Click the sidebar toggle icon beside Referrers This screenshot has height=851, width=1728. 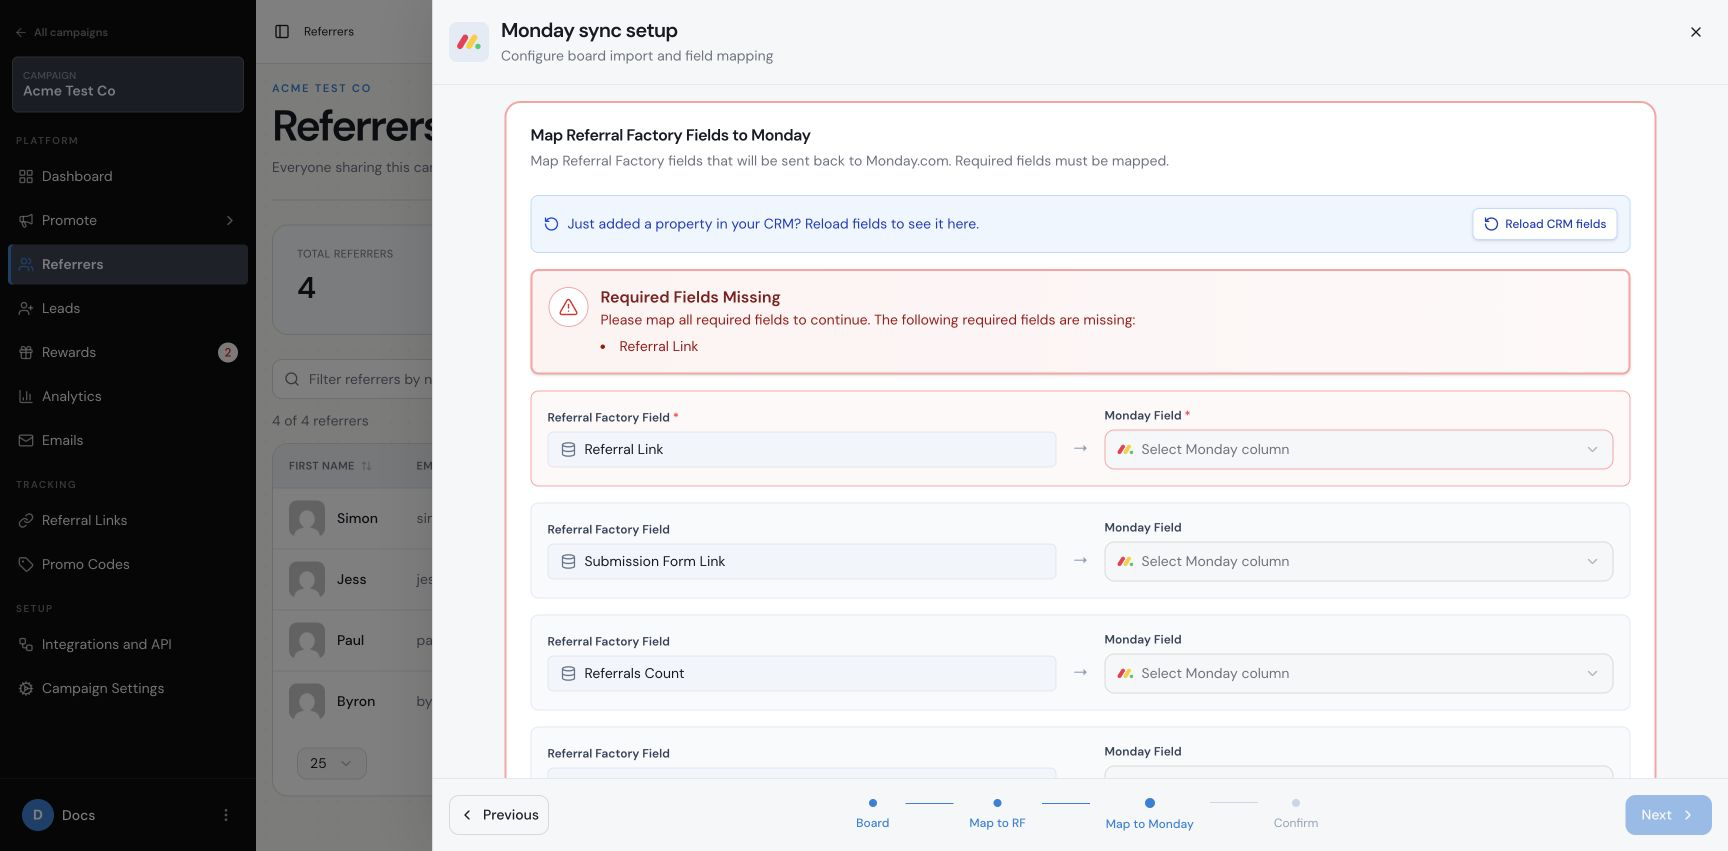tap(282, 32)
